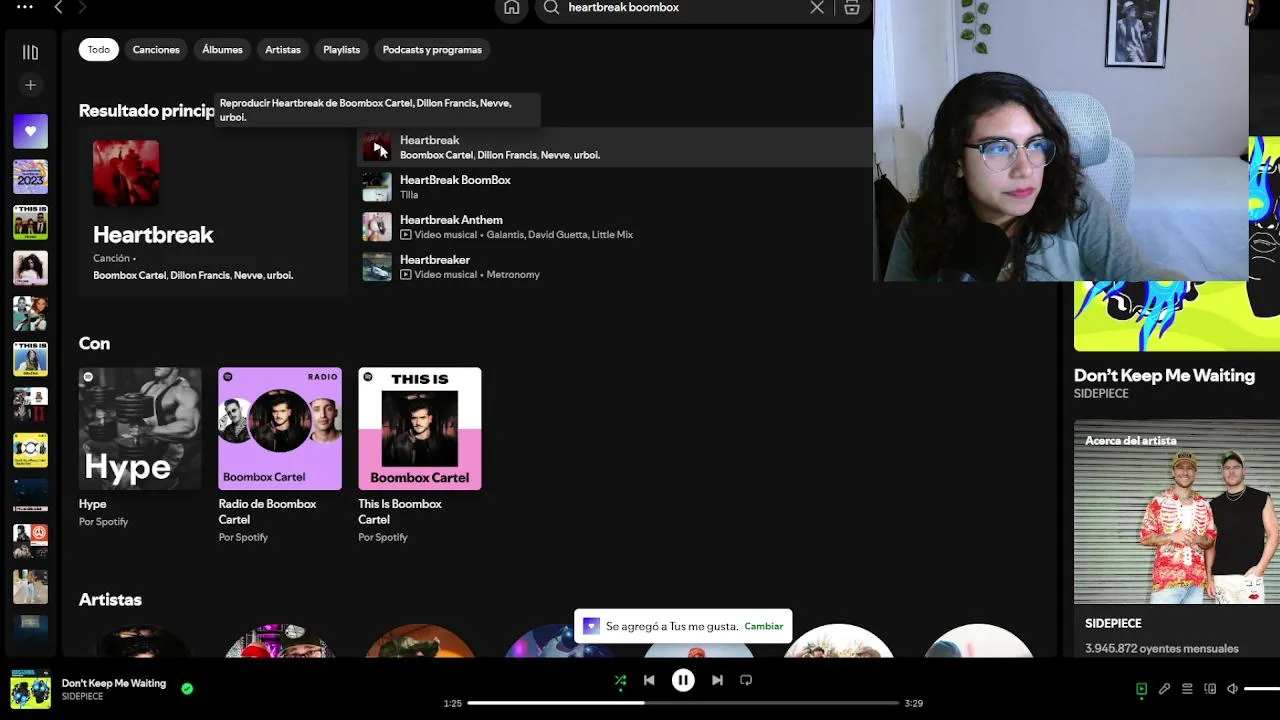Viewport: 1280px width, 720px height.
Task: Adjust the volume slider
Action: click(x=1262, y=689)
